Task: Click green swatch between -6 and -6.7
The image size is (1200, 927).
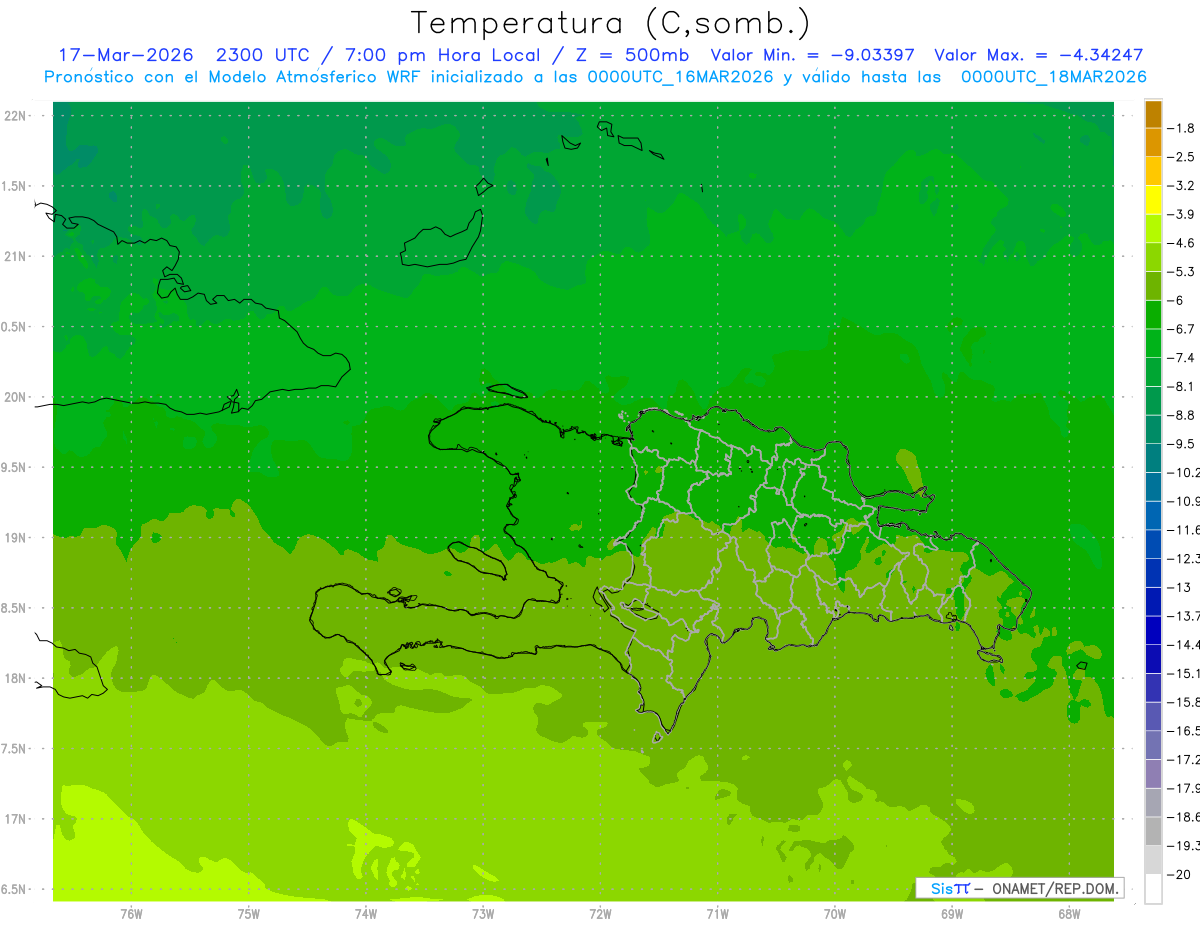Action: click(x=1153, y=315)
